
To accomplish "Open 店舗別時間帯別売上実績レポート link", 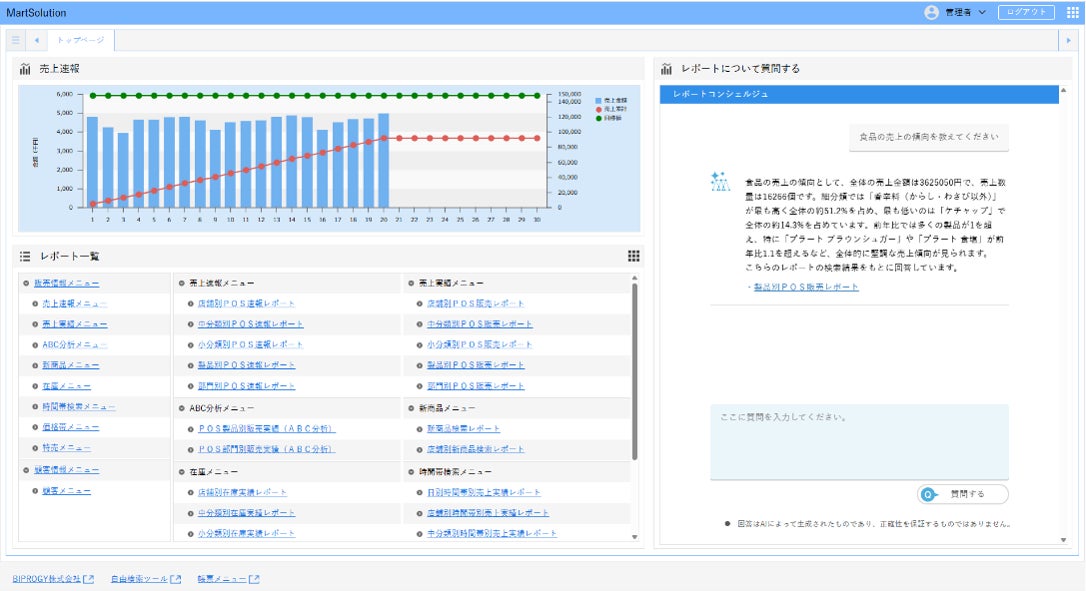I will point(488,513).
